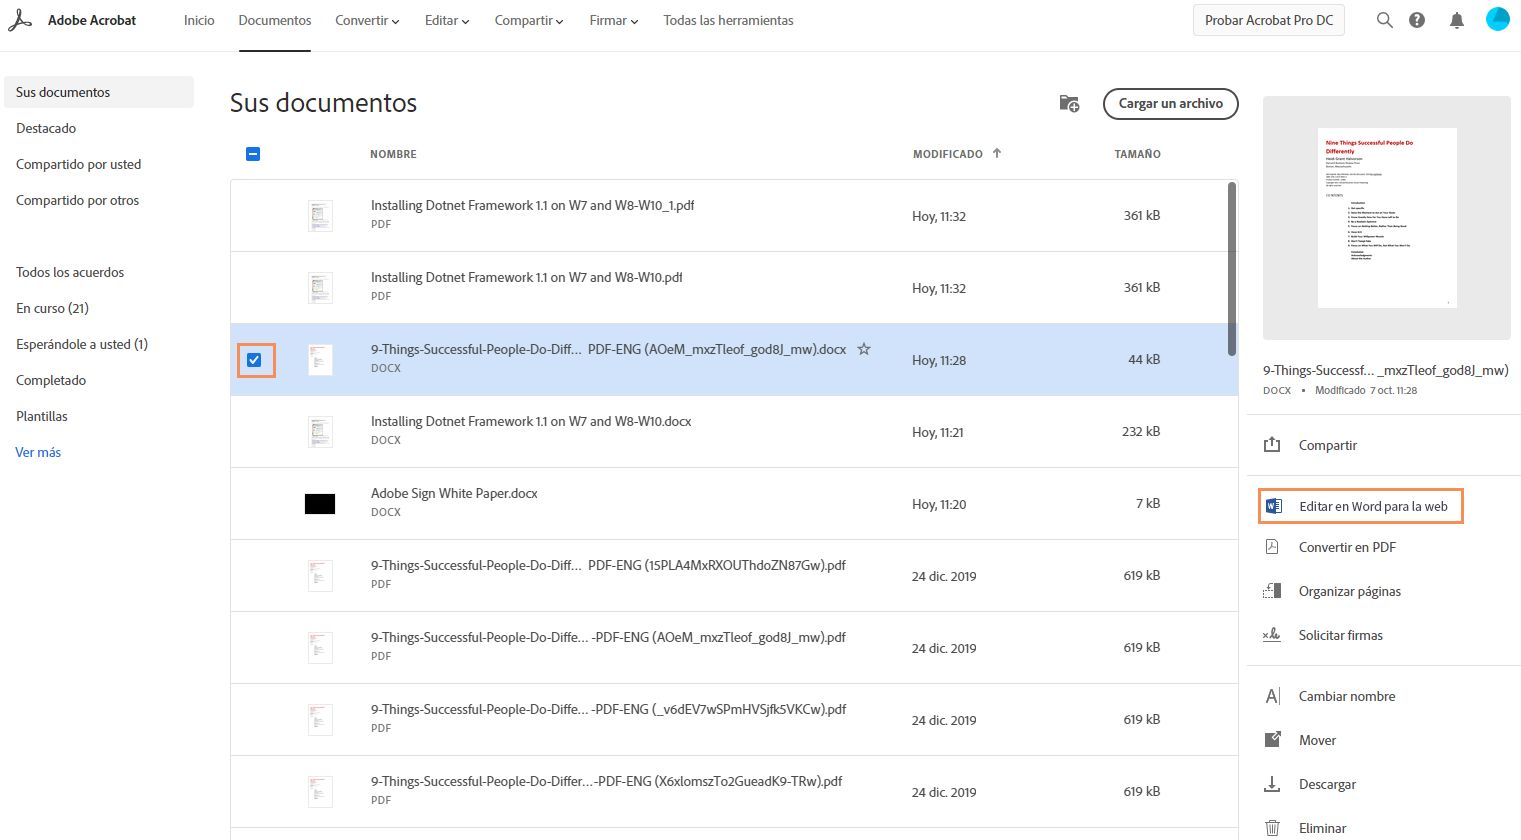Click the new folder icon
This screenshot has height=840, width=1521.
1069,103
